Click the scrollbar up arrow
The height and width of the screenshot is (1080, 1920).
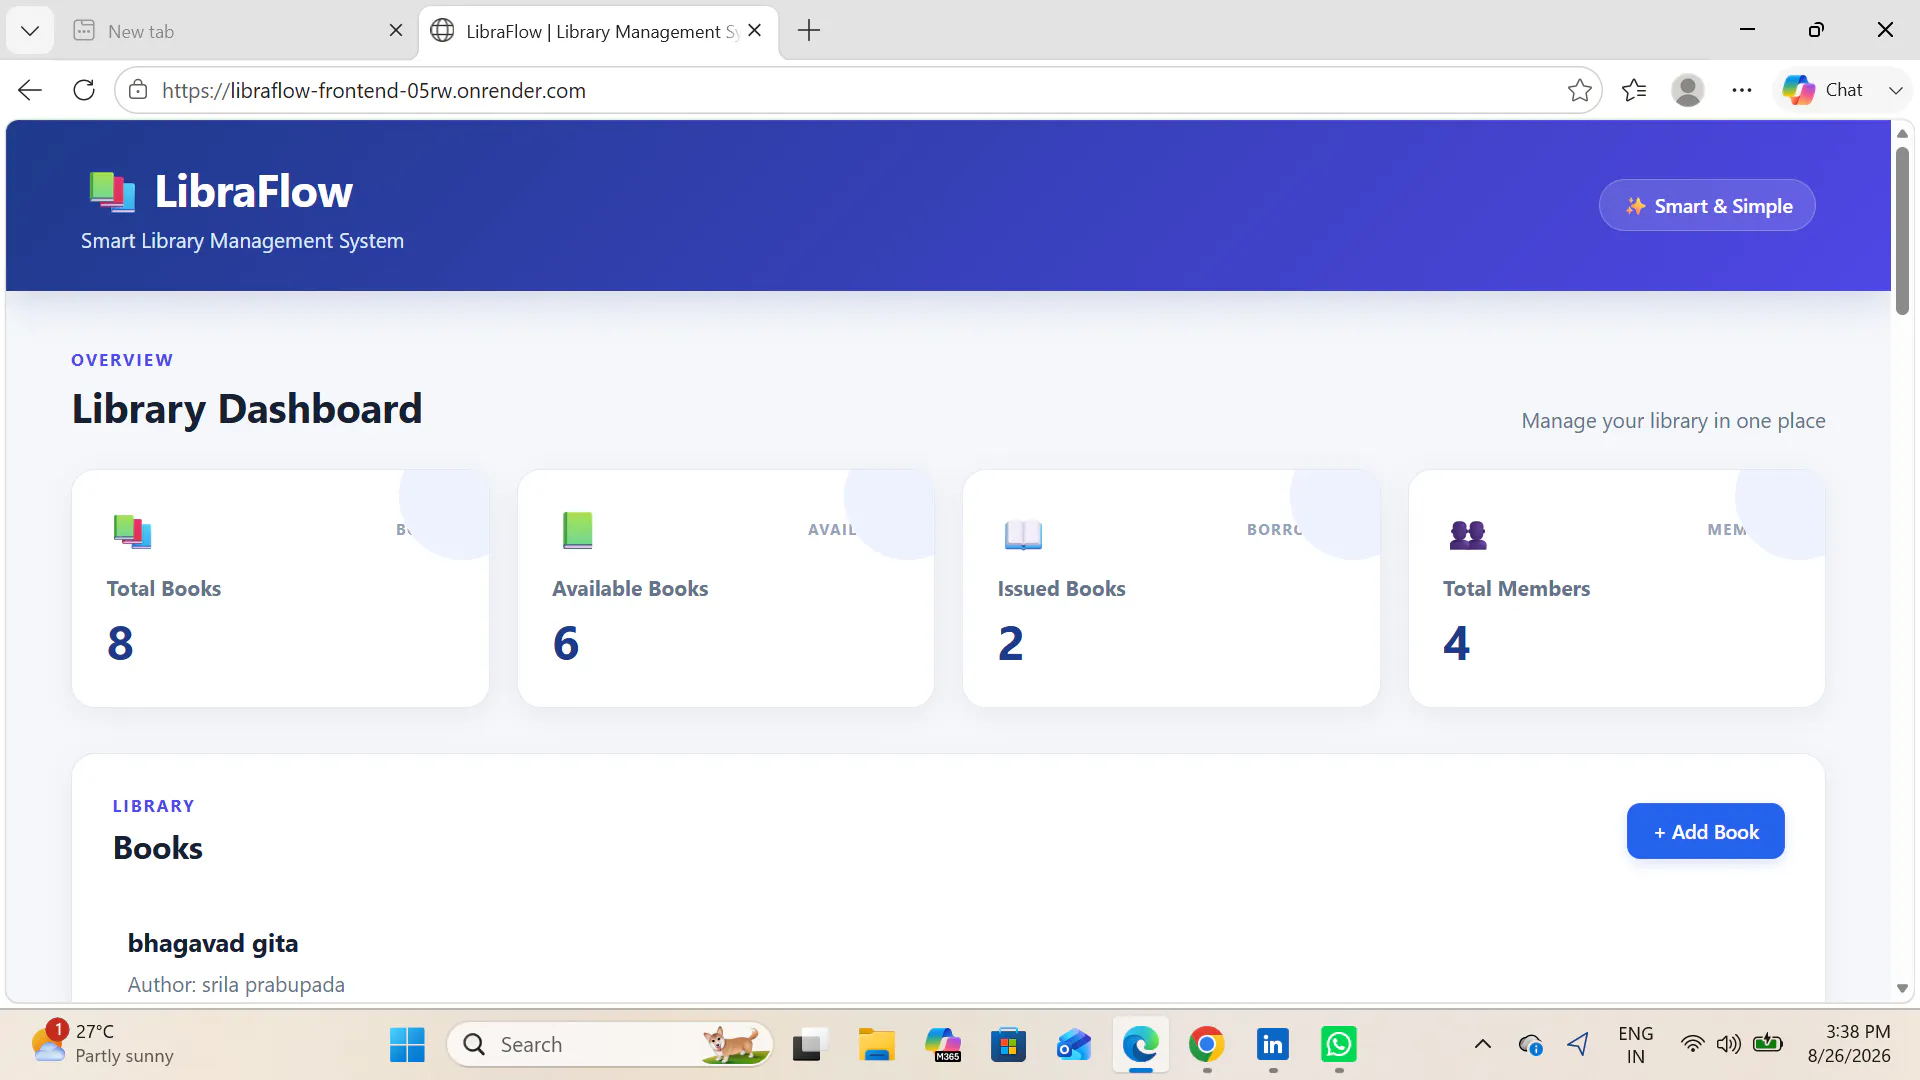tap(1902, 134)
